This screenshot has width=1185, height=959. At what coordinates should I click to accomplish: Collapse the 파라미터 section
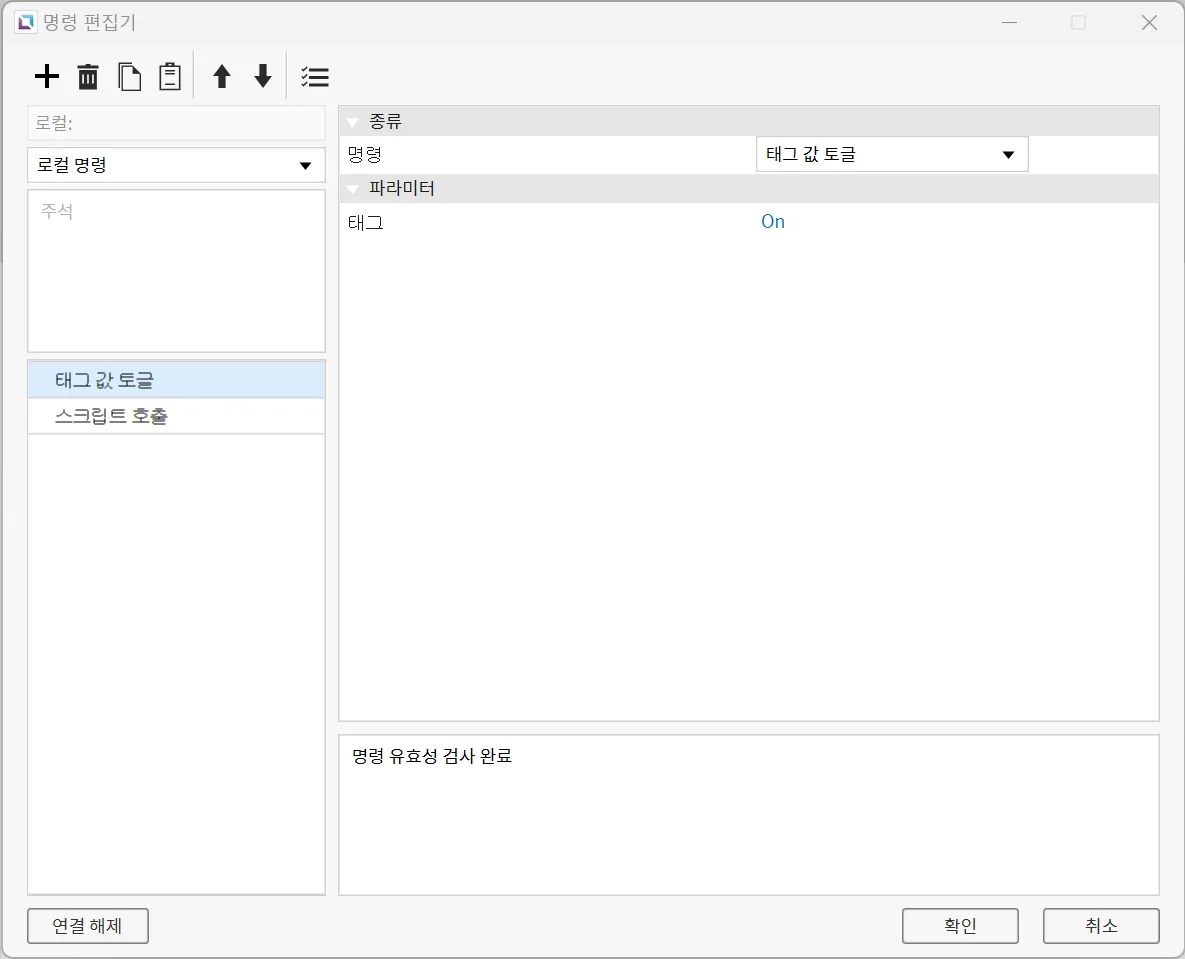pos(353,189)
